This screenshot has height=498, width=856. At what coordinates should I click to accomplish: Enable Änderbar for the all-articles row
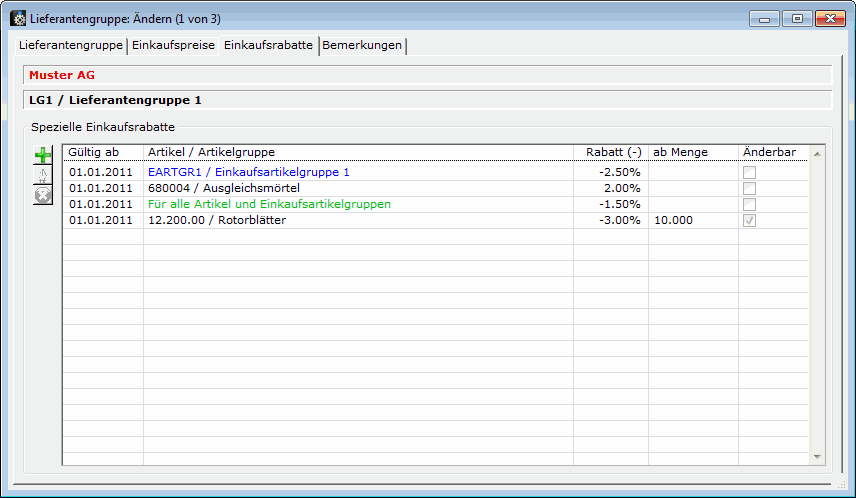tap(748, 204)
